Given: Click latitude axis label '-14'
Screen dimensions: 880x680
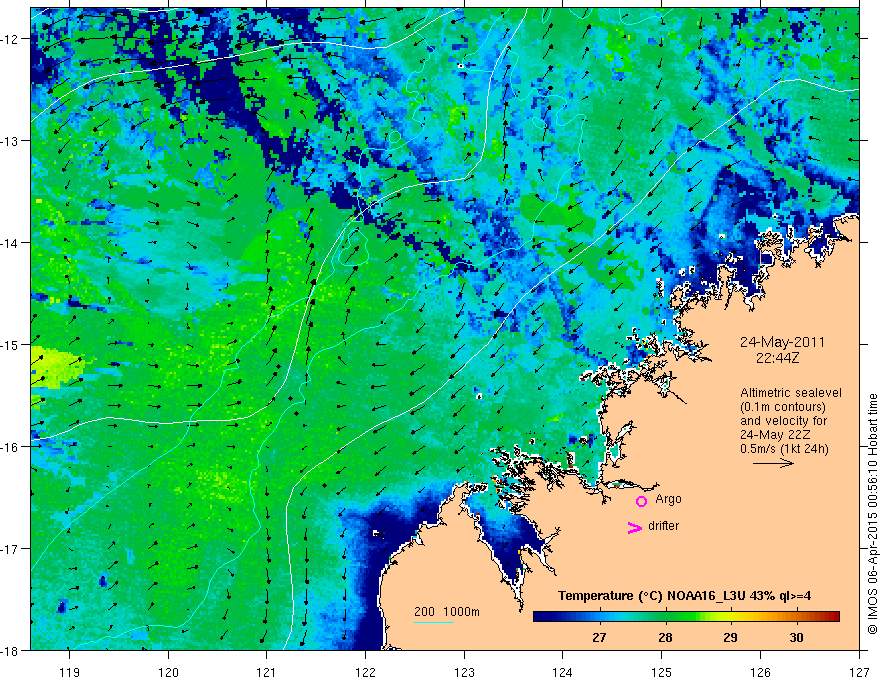Looking at the screenshot, I should [x=10, y=243].
